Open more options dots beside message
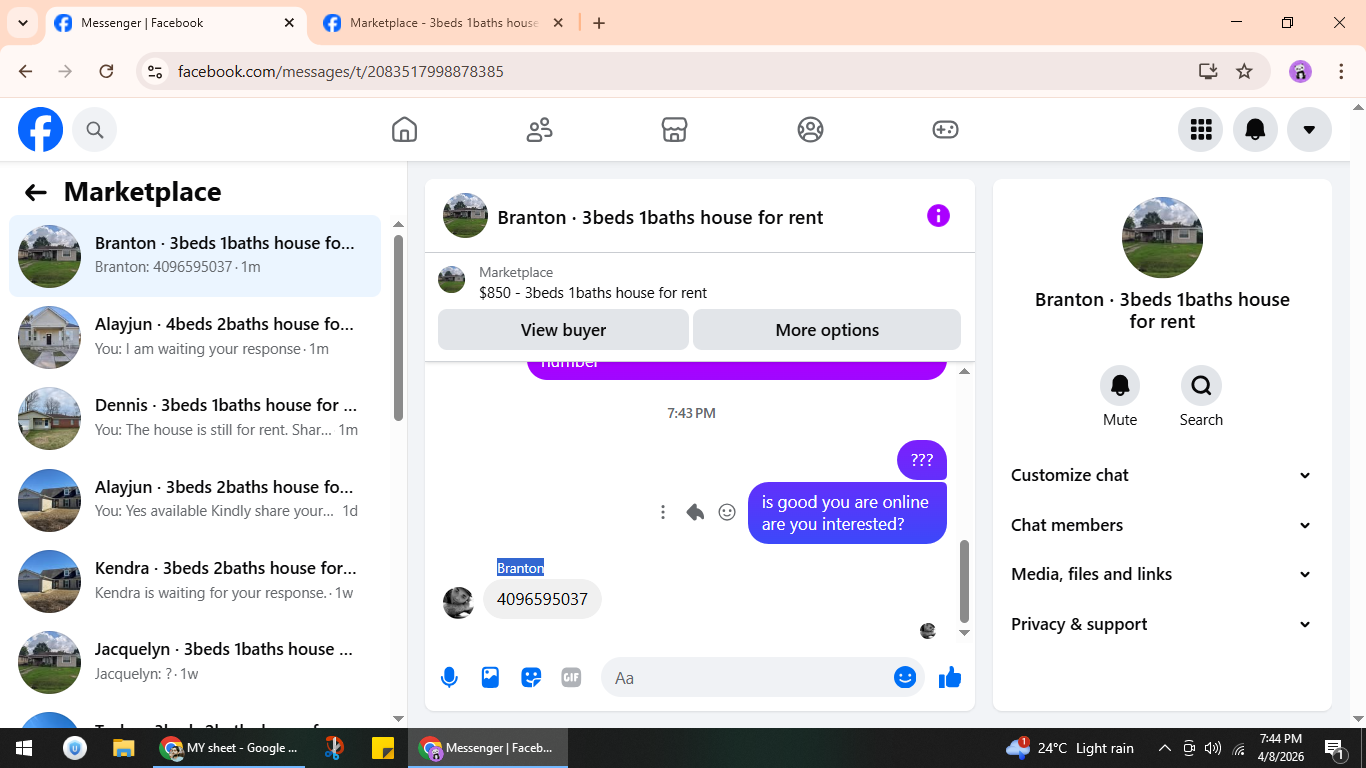The image size is (1366, 768). [662, 512]
